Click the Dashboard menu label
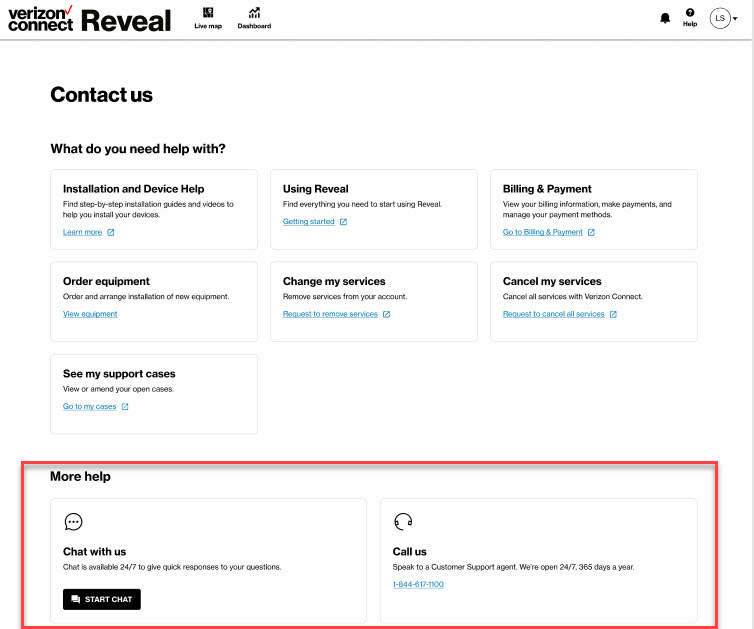 coord(254,26)
